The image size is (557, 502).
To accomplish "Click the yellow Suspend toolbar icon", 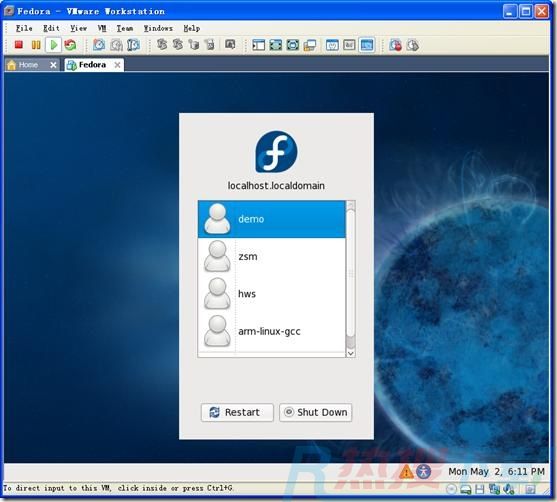I will 36,45.
